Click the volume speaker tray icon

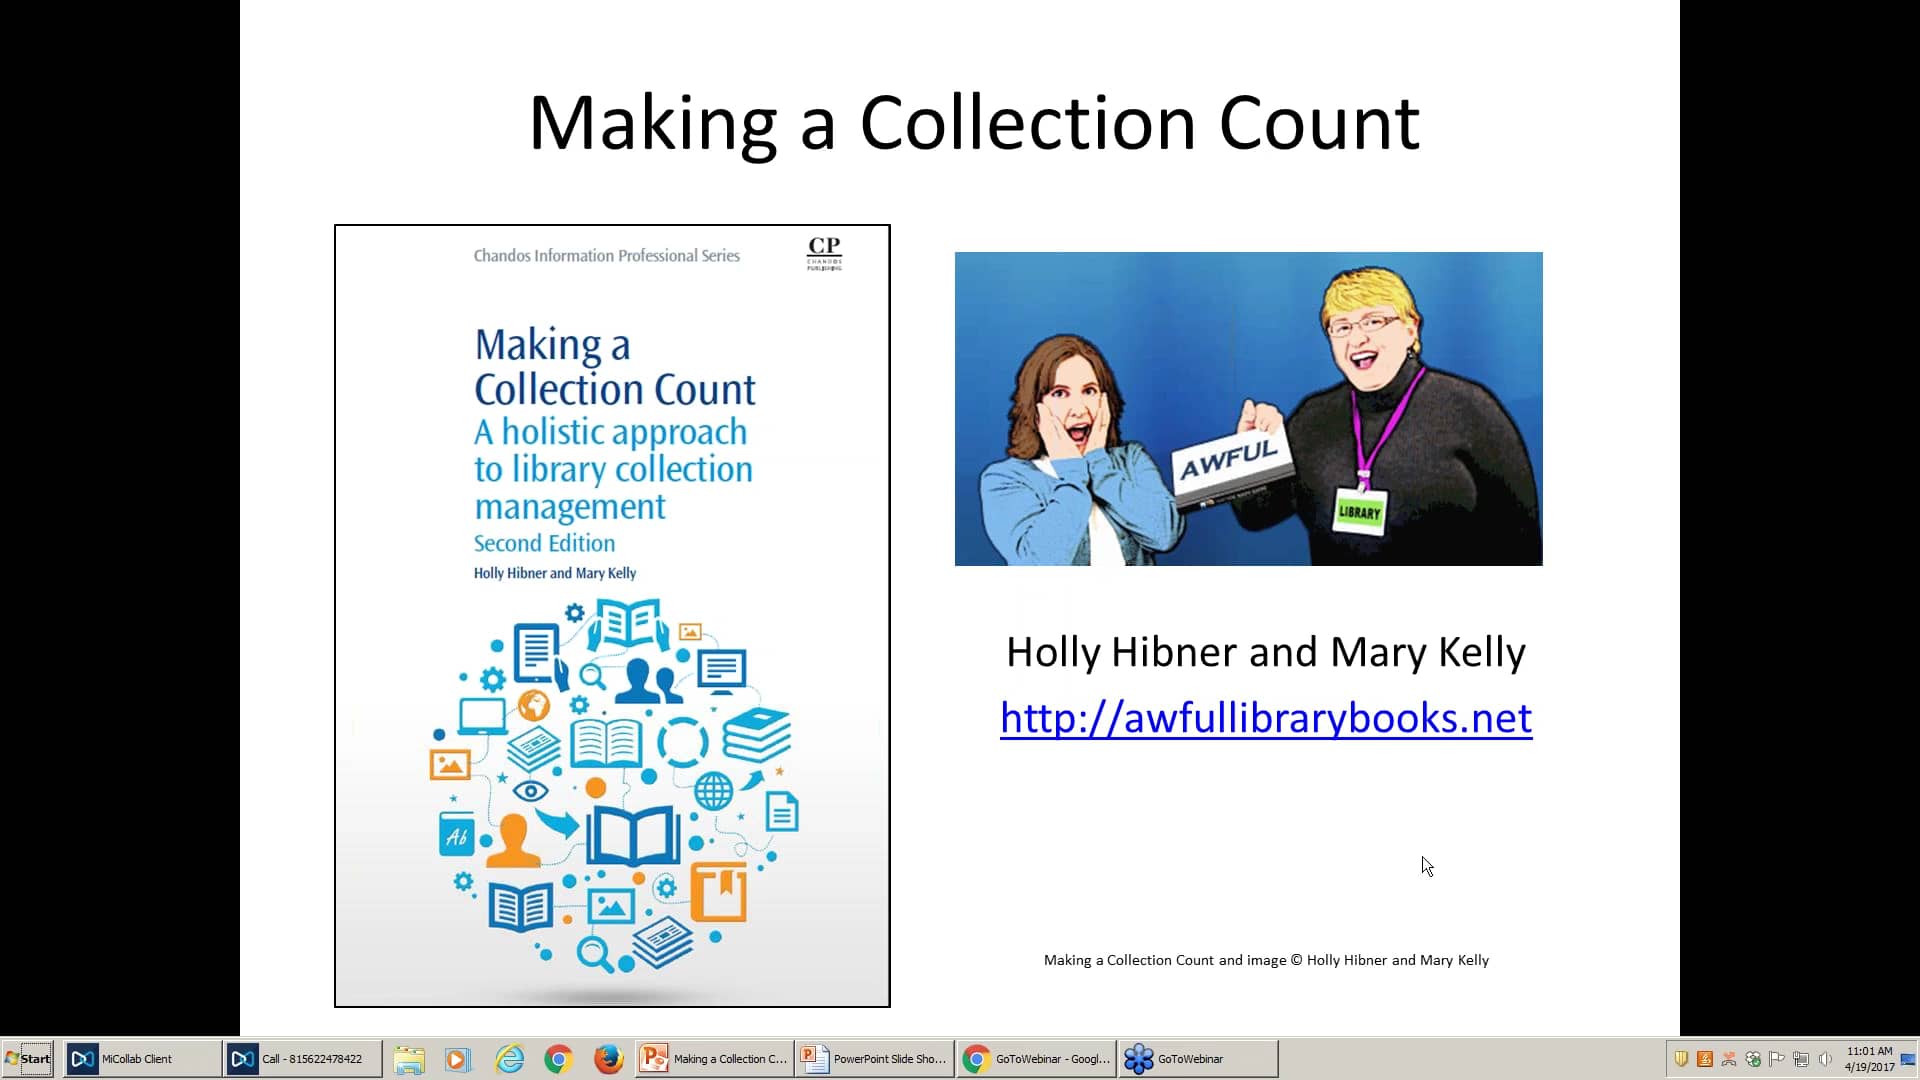[1825, 1059]
